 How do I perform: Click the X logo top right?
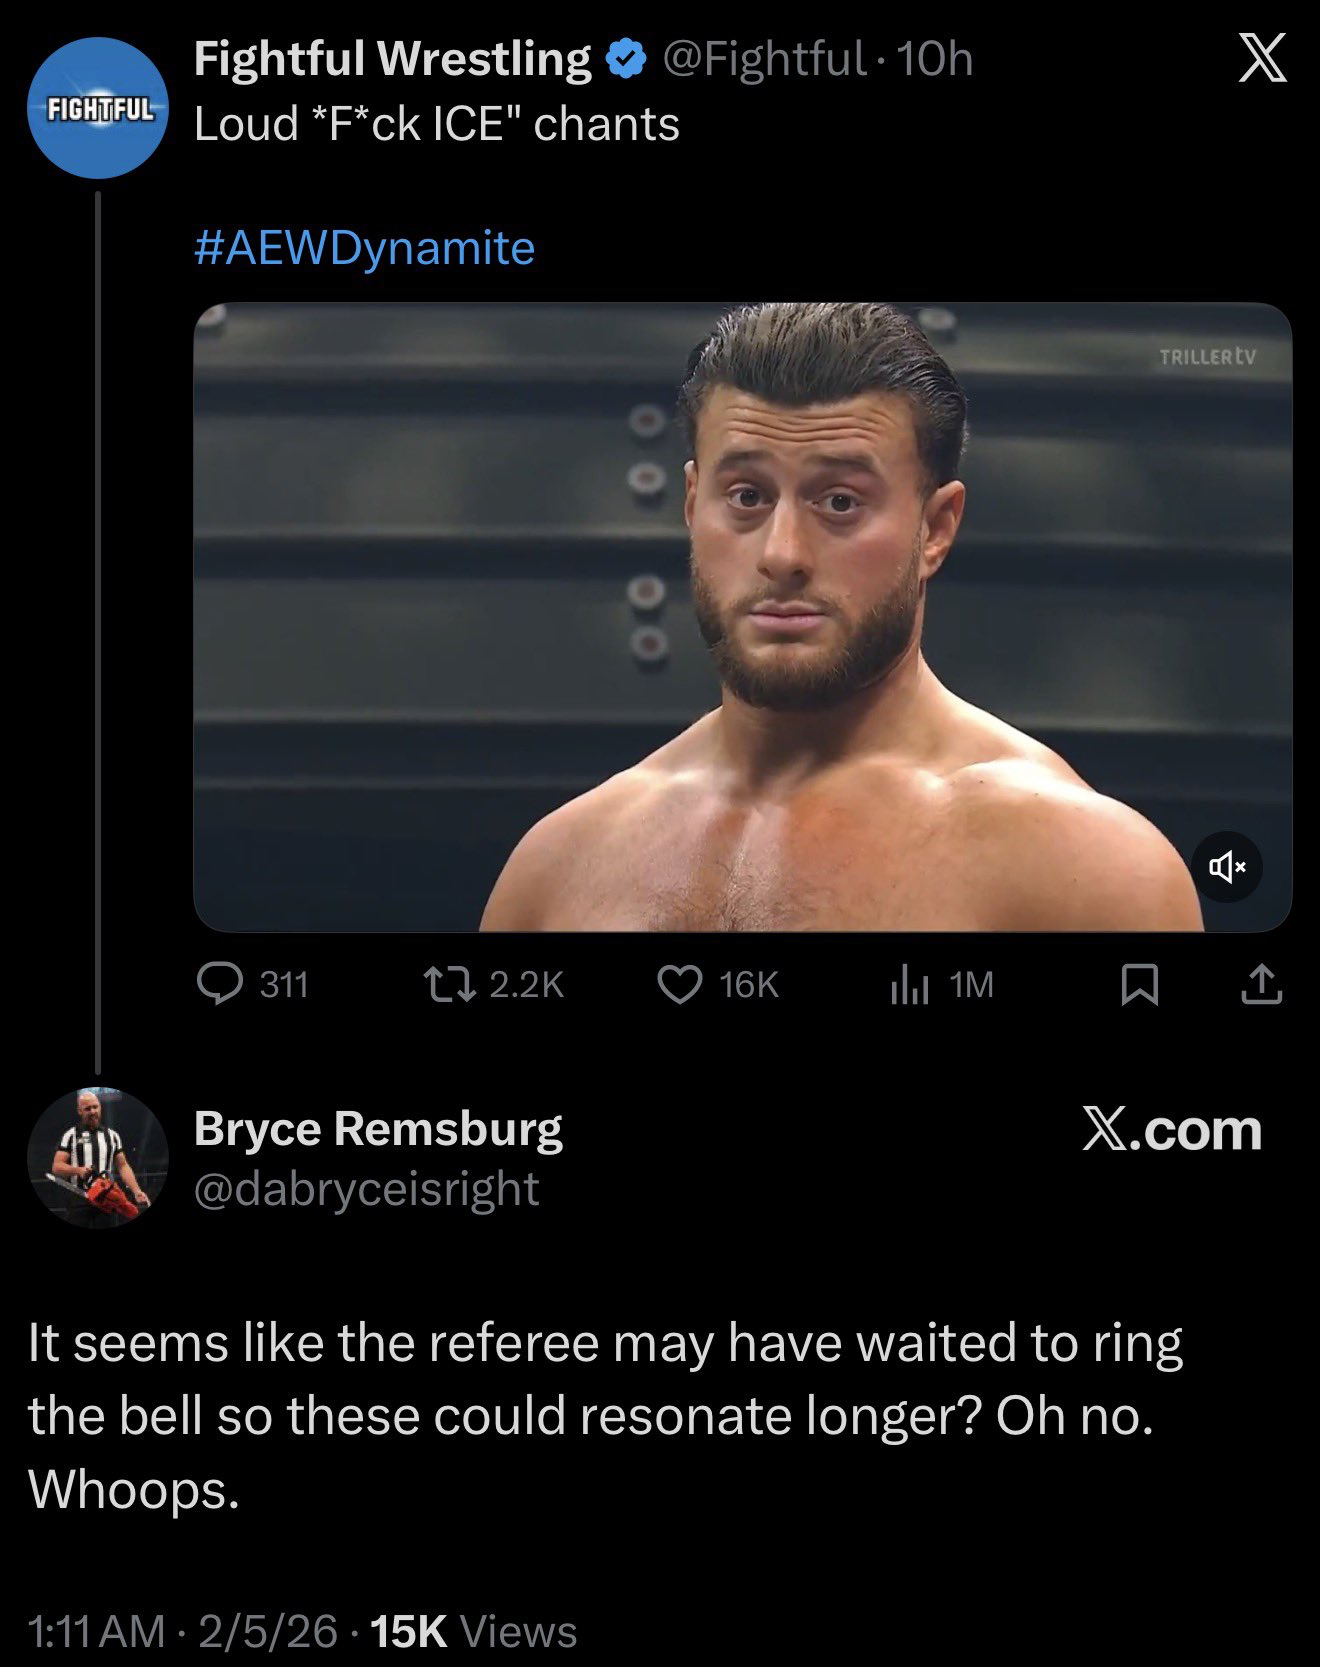[x=1263, y=60]
